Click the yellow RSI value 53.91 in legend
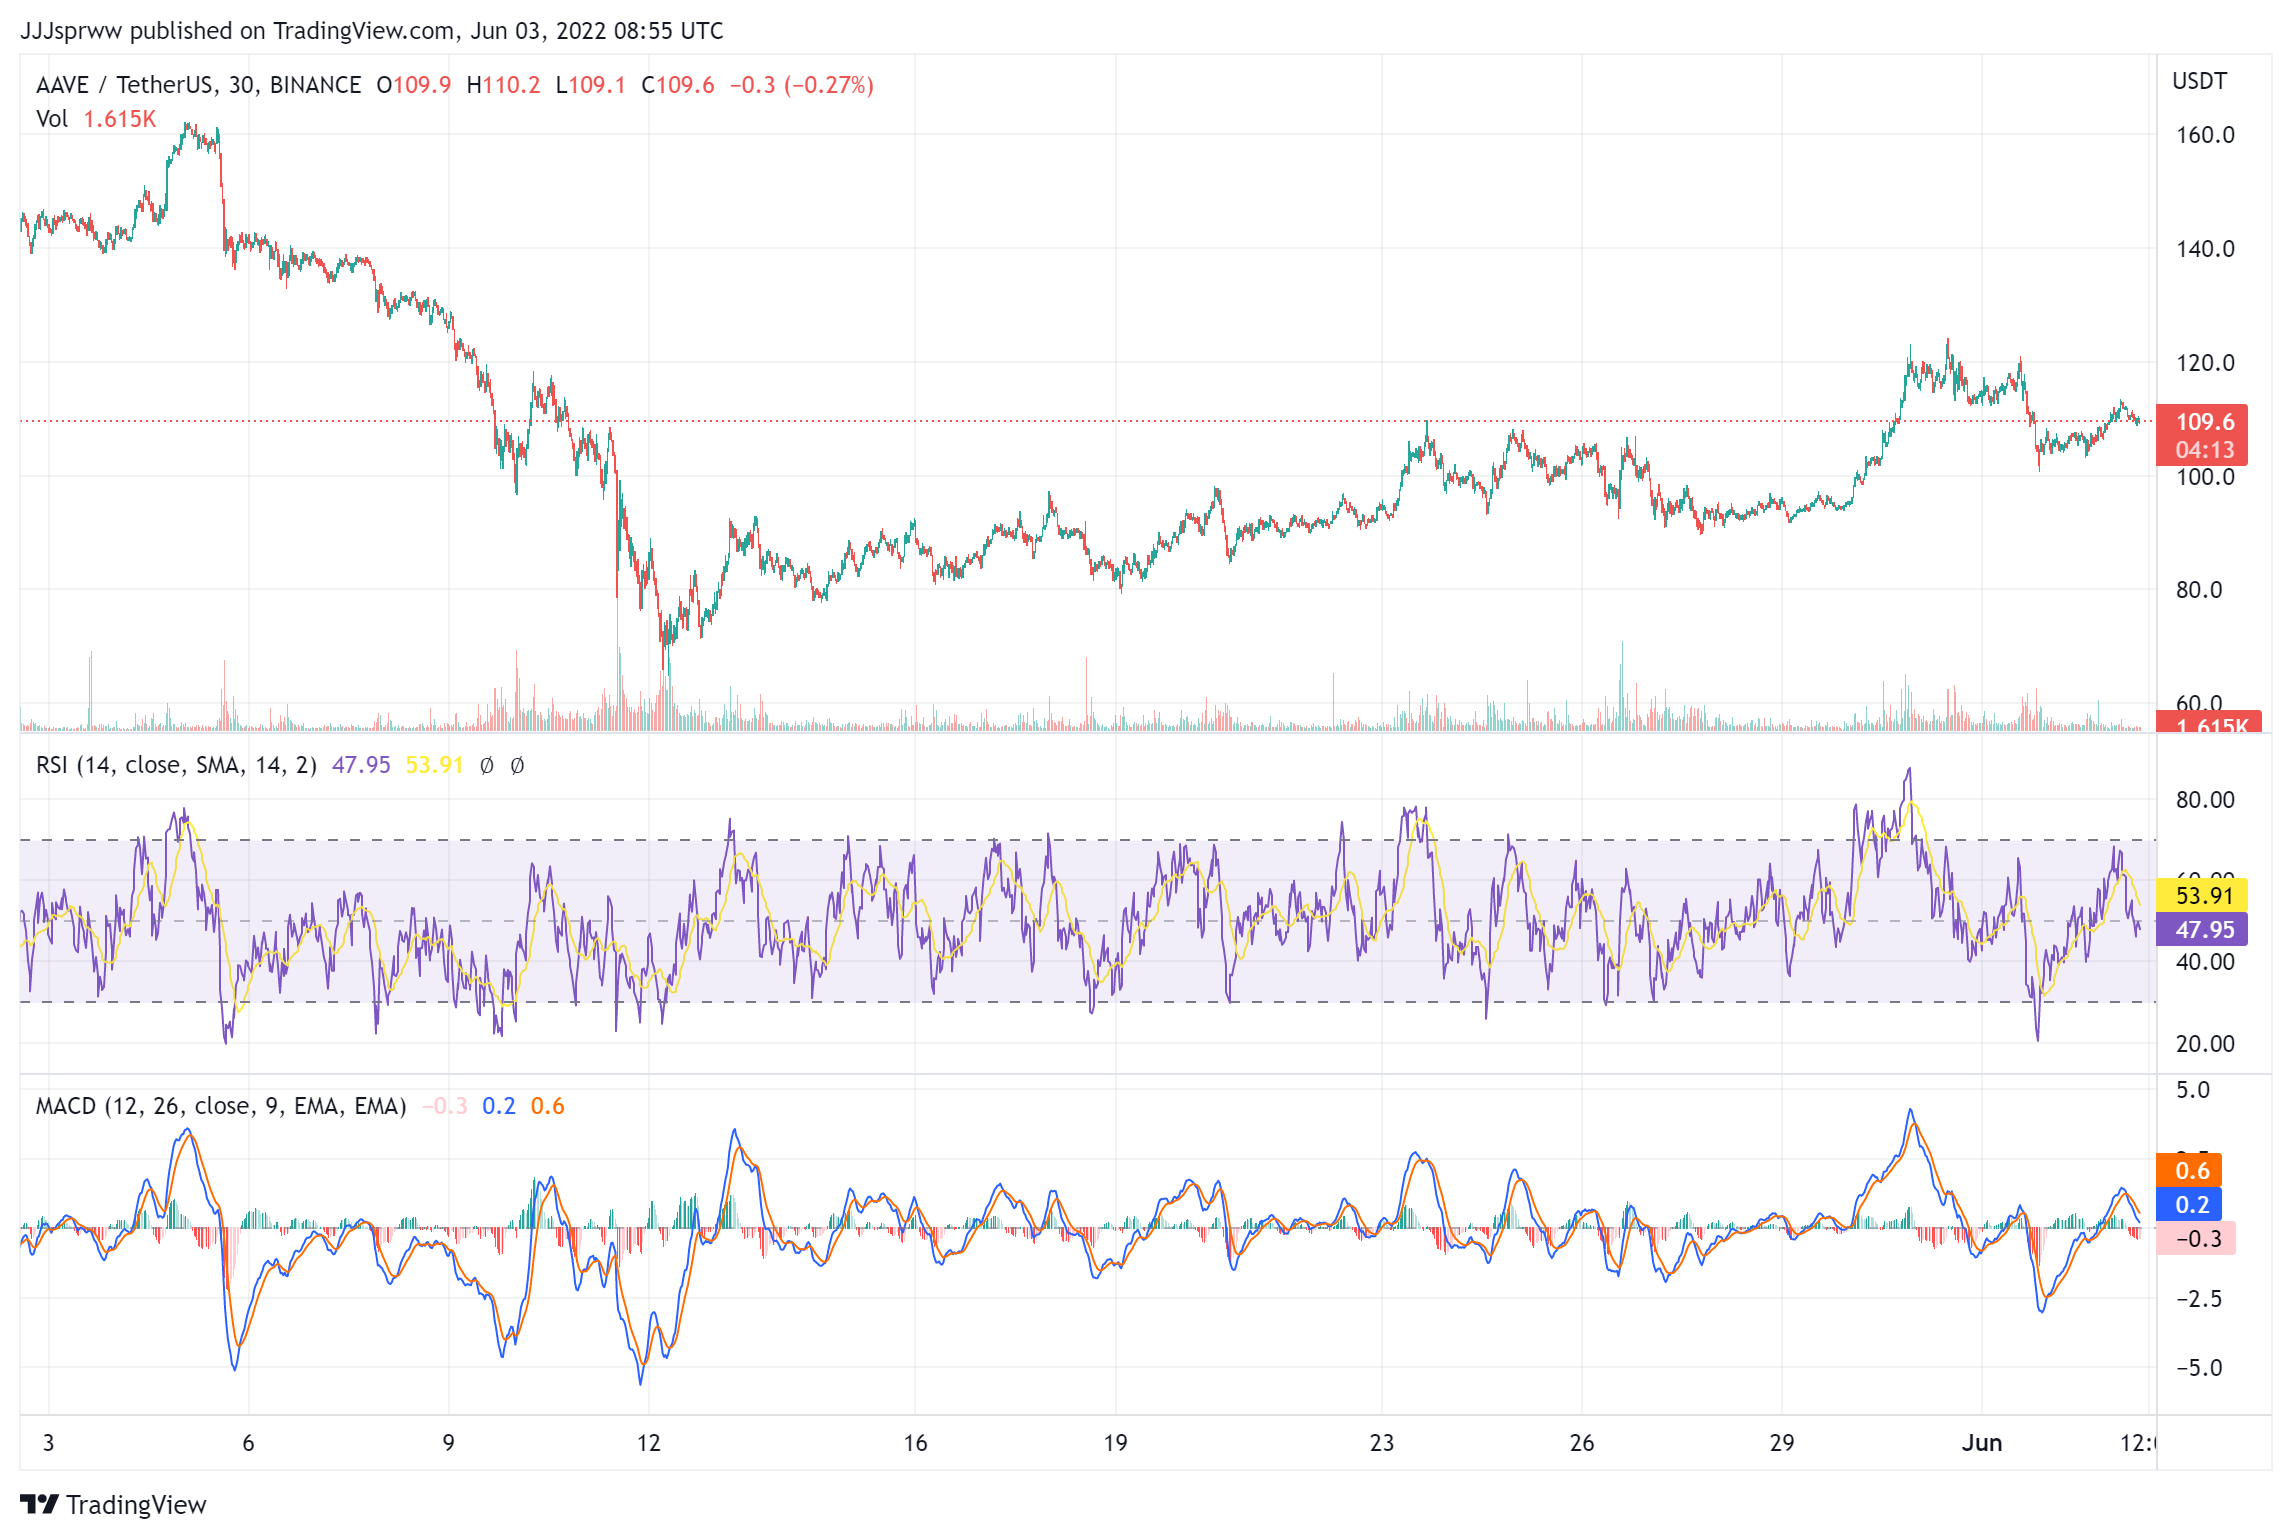Image resolution: width=2292 pixels, height=1540 pixels. [x=434, y=765]
